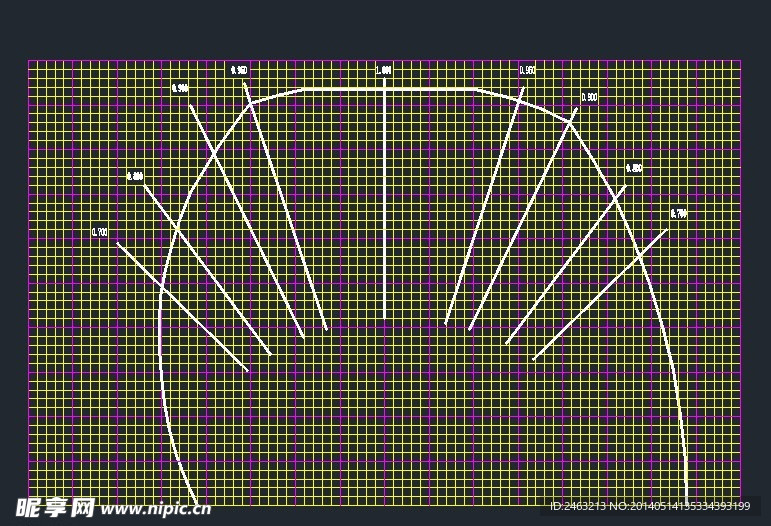Click the flat top segment of the arch
Image resolution: width=771 pixels, height=526 pixels.
pos(390,89)
